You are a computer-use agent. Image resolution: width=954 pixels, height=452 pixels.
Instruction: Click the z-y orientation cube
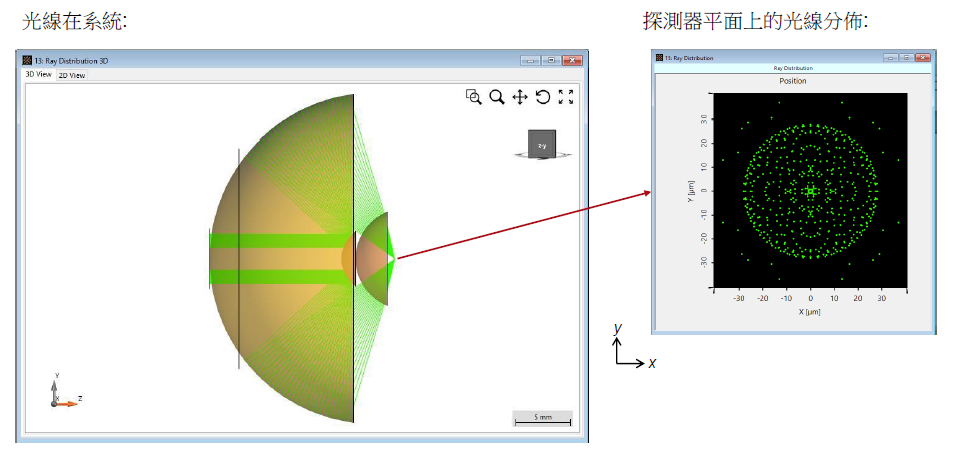542,146
